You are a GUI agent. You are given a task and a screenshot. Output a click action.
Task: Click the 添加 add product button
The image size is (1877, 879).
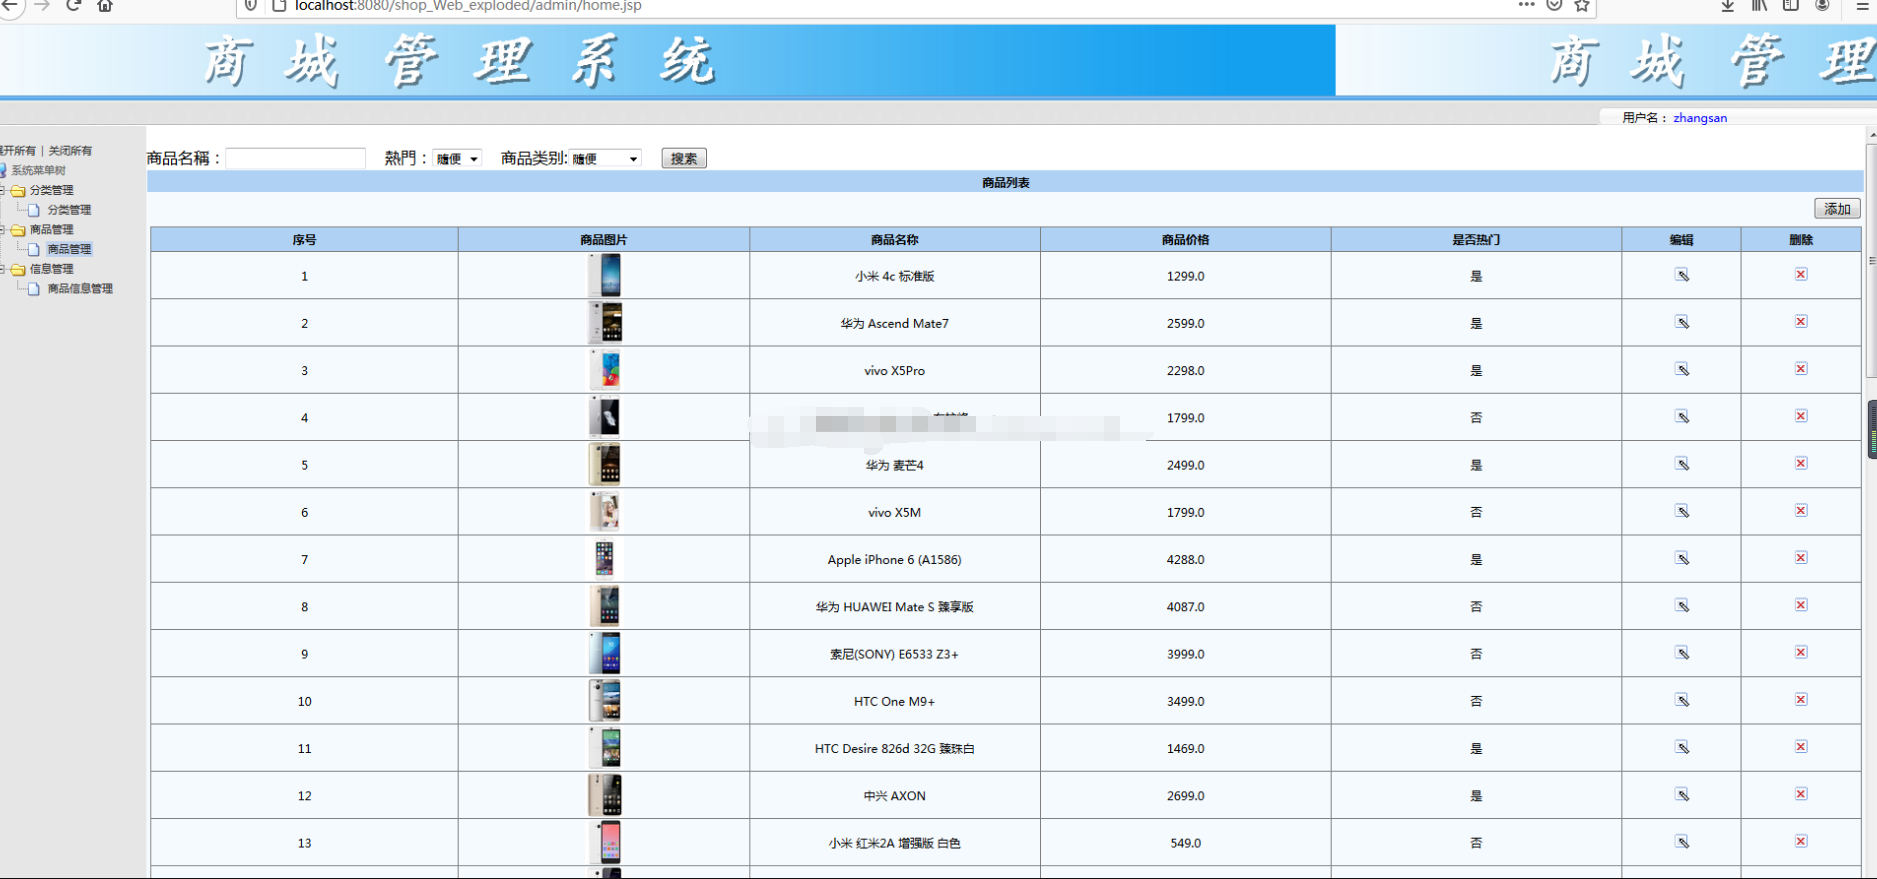1837,208
